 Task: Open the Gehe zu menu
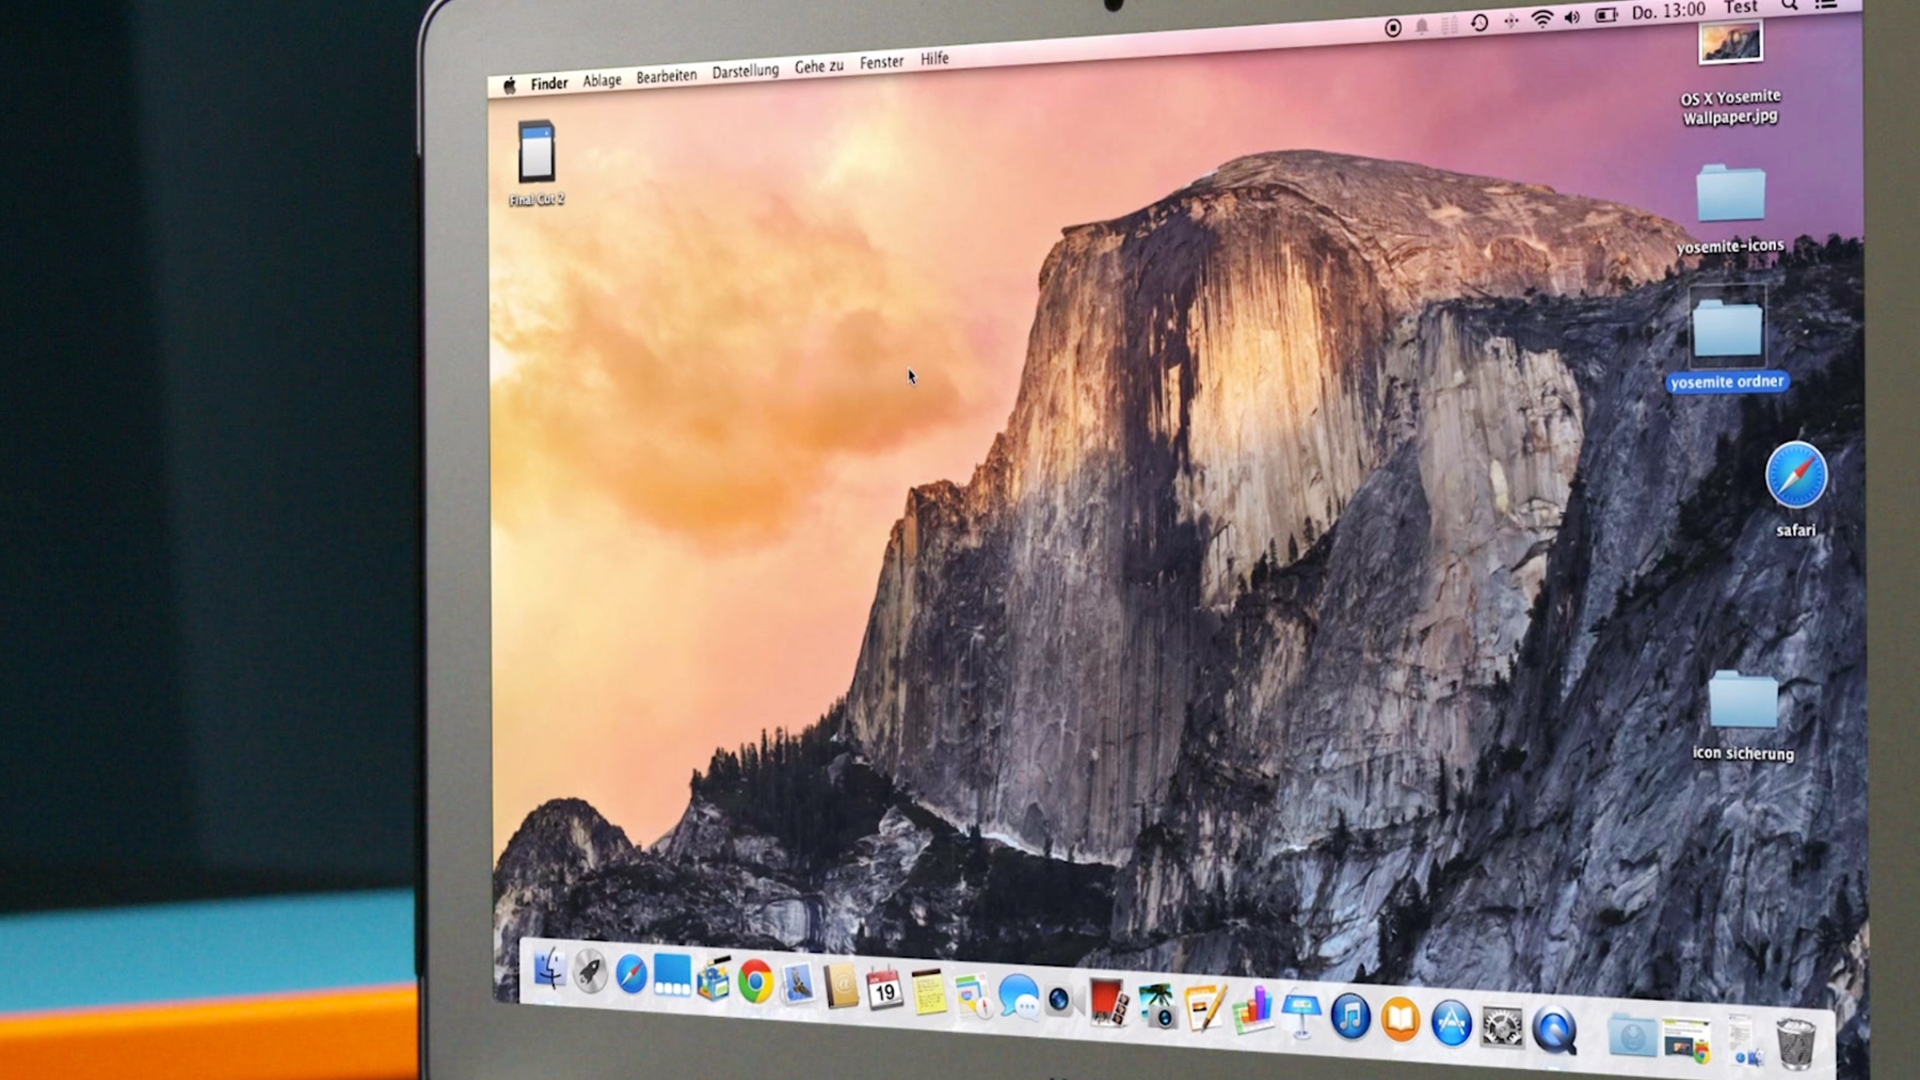tap(819, 66)
